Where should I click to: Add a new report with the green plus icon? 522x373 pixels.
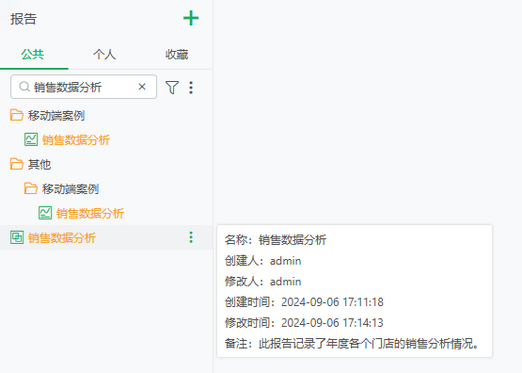coord(191,18)
